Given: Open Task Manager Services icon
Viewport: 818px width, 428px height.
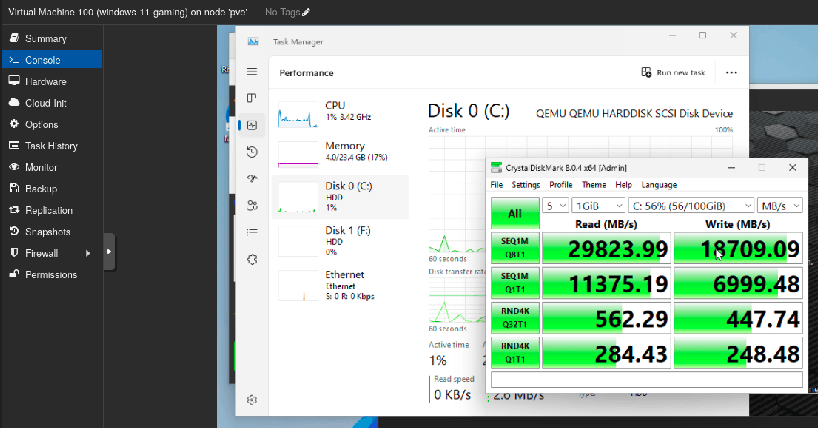Looking at the screenshot, I should pos(252,259).
